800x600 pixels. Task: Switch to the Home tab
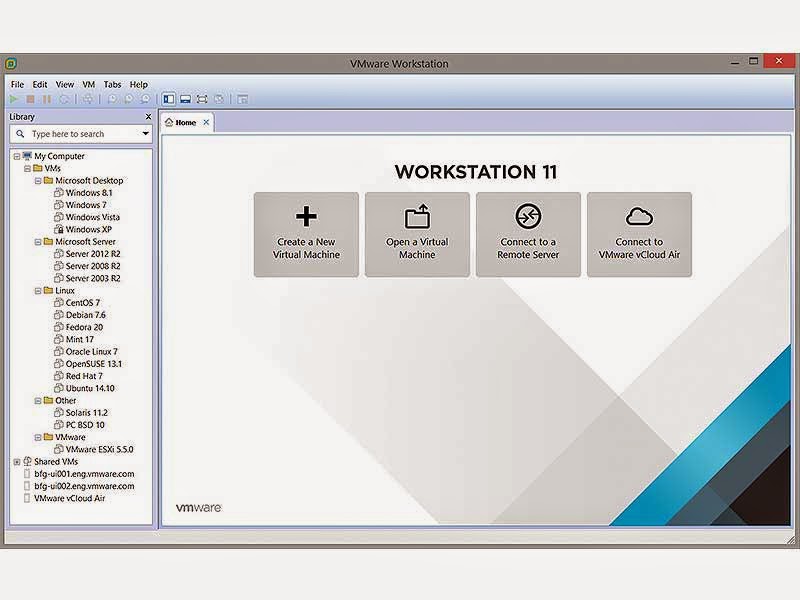183,120
